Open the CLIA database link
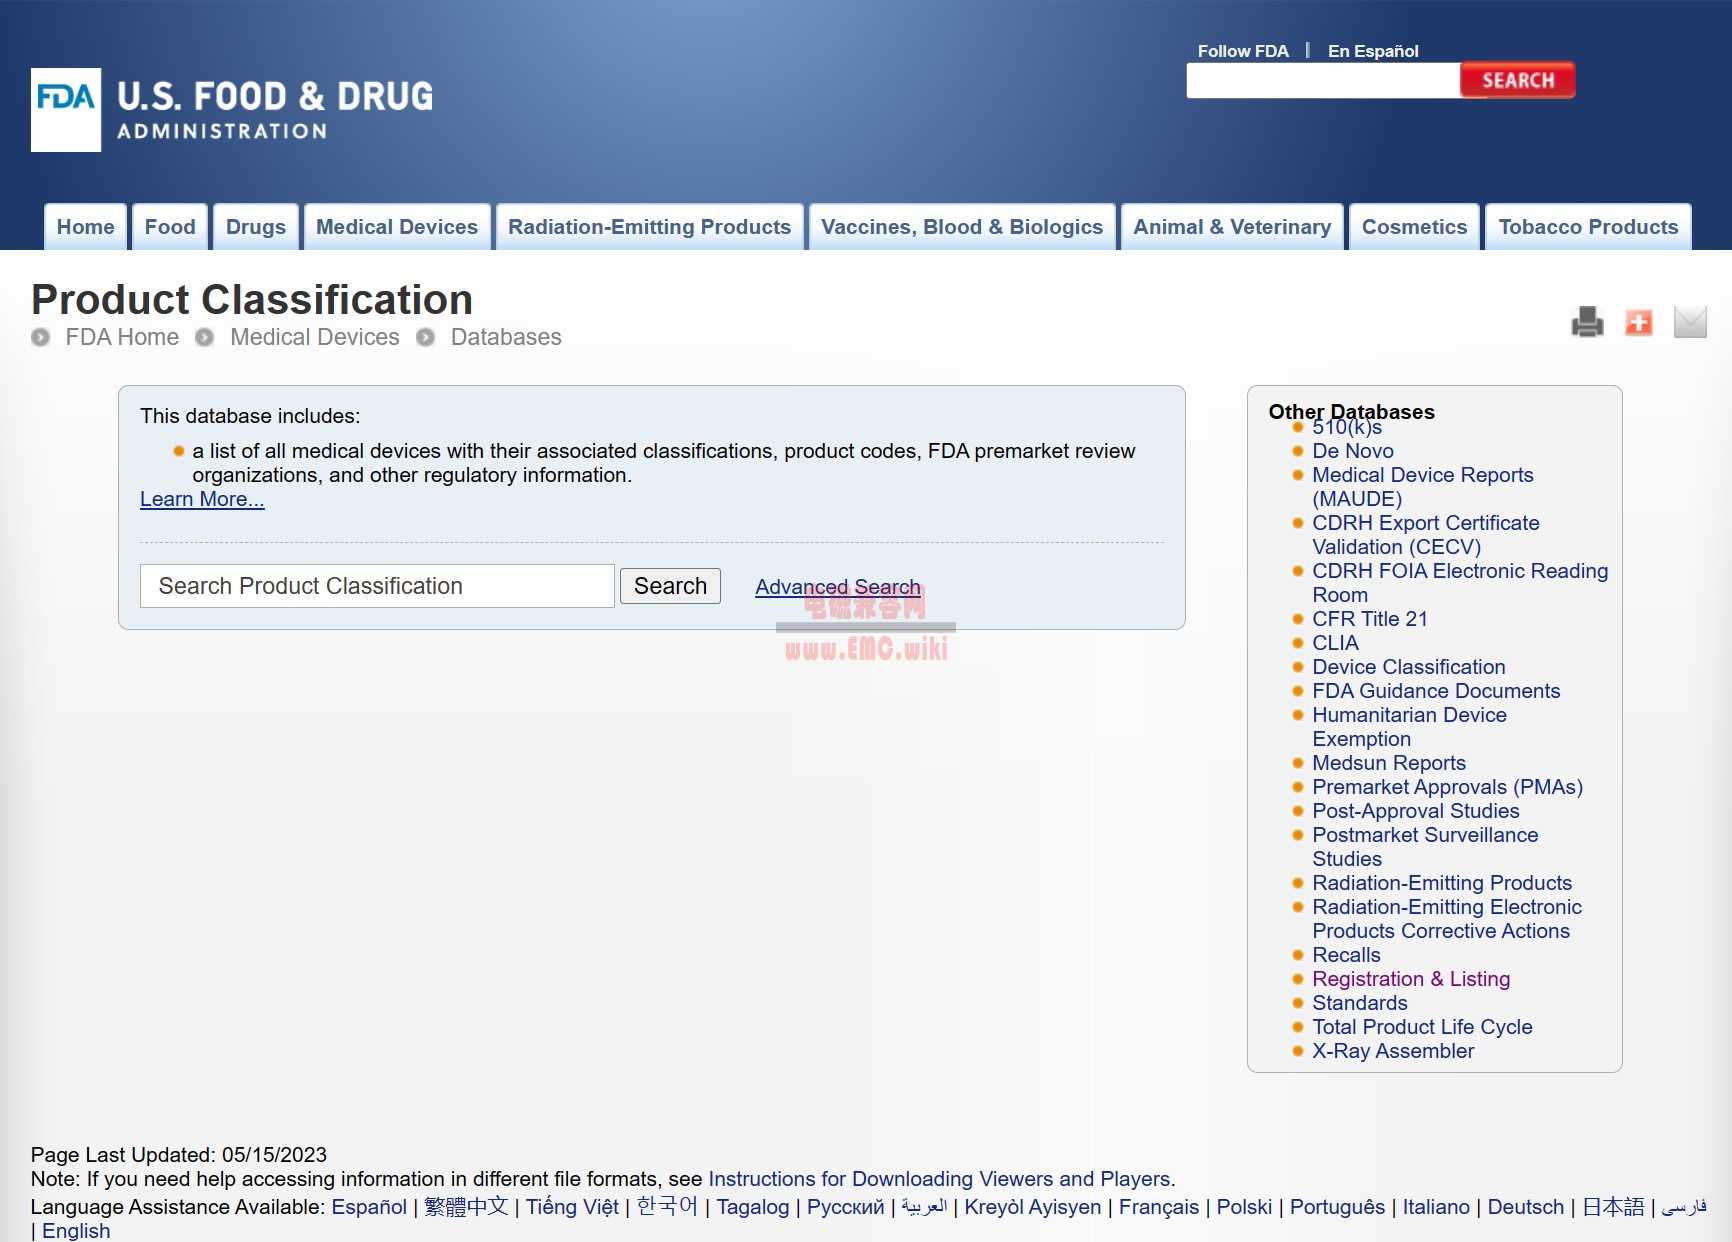The width and height of the screenshot is (1732, 1242). click(x=1335, y=643)
